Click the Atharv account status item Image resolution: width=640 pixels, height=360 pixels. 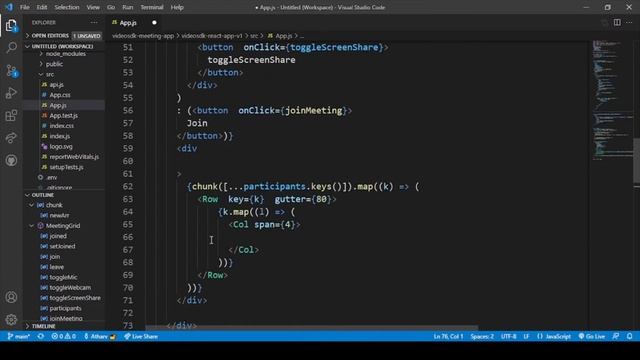[100, 336]
